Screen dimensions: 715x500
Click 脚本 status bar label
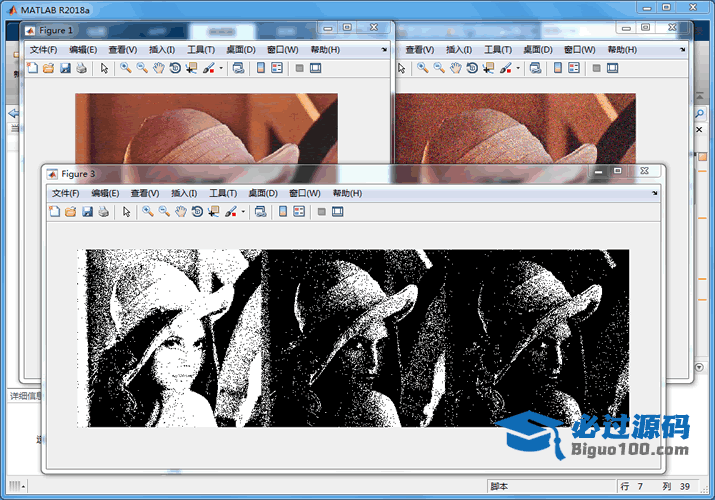click(499, 486)
